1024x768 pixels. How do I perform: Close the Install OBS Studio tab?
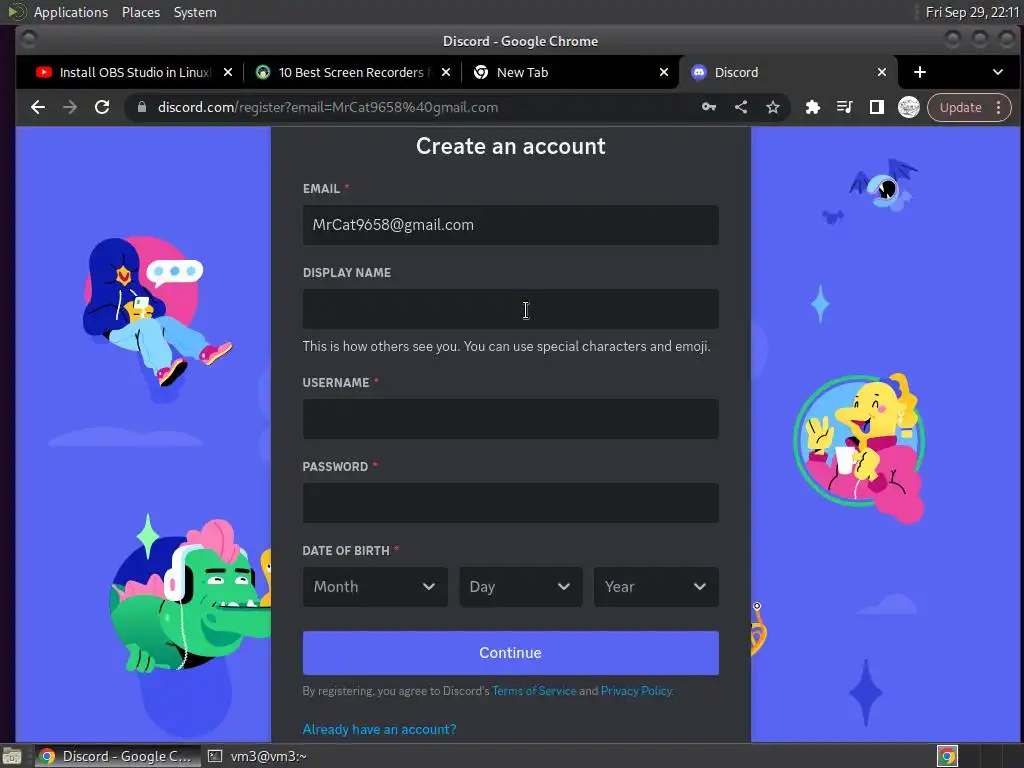point(227,72)
